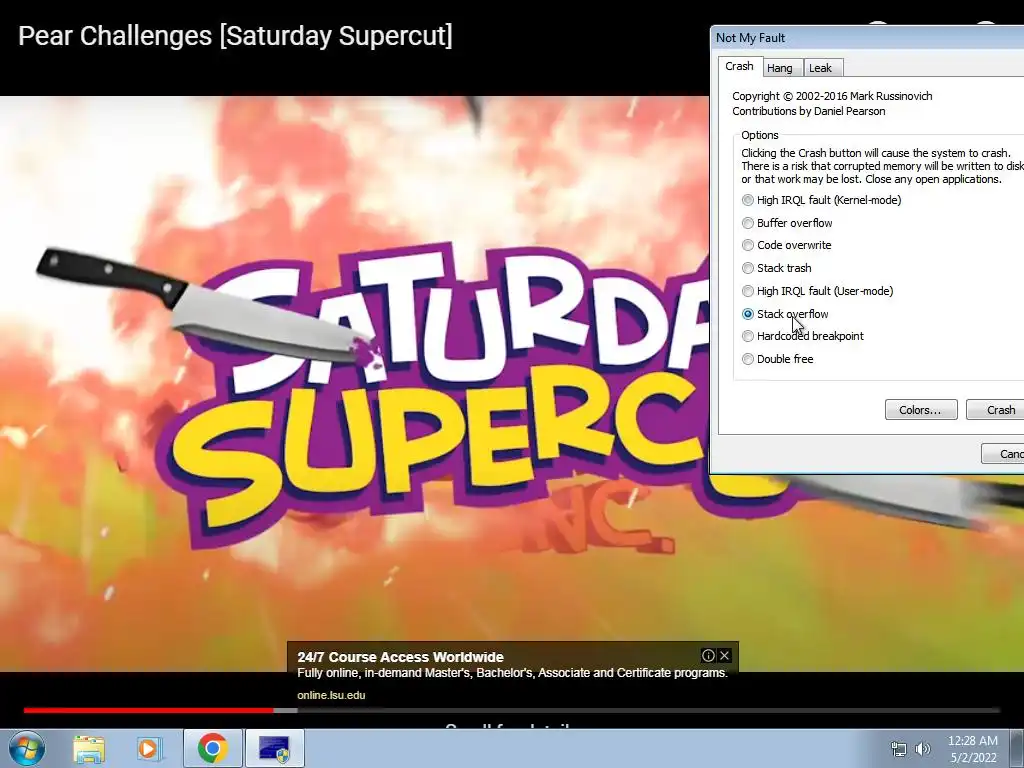Select High IRQL fault (Kernel-mode) option
Image resolution: width=1024 pixels, height=768 pixels.
(x=822, y=200)
